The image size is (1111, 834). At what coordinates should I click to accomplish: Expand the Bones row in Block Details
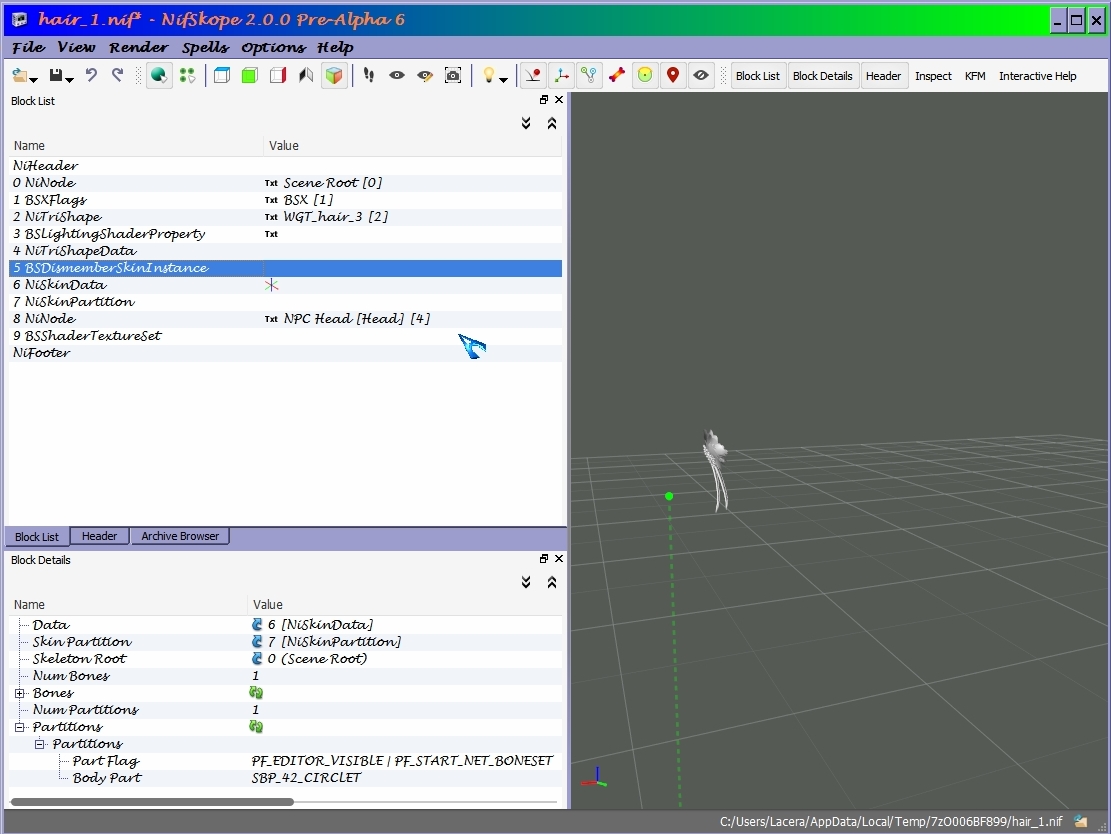pyautogui.click(x=20, y=693)
